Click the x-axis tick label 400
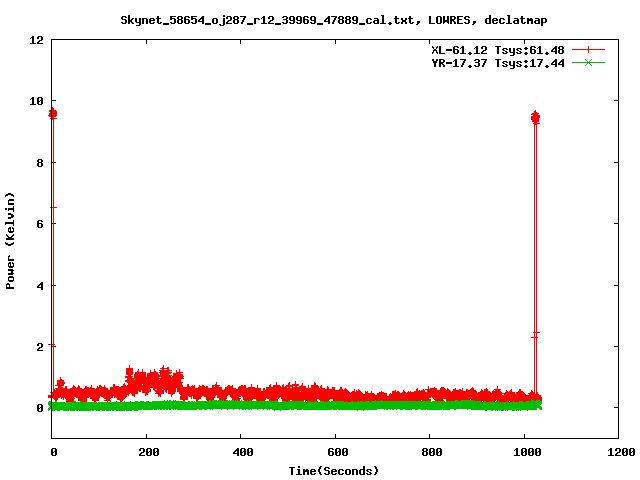The image size is (640, 480). (x=243, y=452)
